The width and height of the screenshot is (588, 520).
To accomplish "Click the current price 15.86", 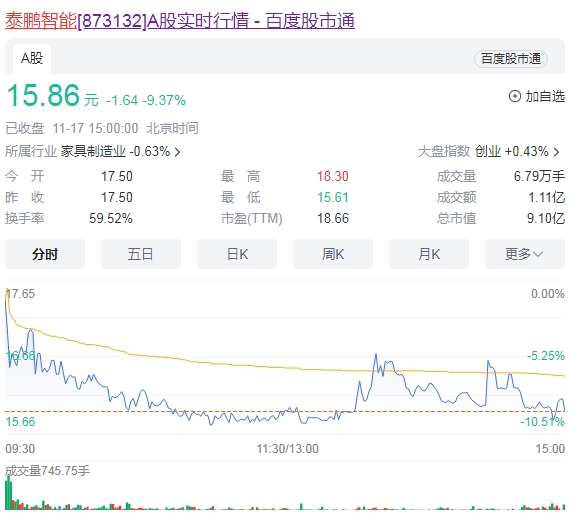I will pyautogui.click(x=44, y=95).
